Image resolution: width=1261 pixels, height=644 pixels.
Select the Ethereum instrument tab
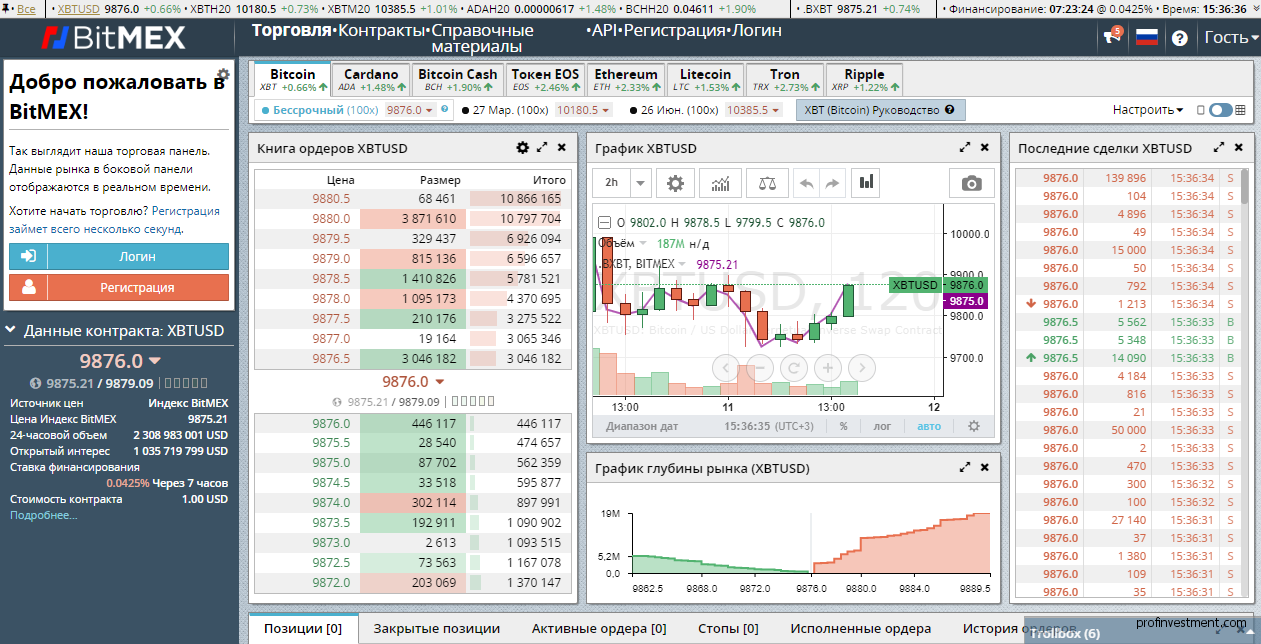pyautogui.click(x=626, y=79)
